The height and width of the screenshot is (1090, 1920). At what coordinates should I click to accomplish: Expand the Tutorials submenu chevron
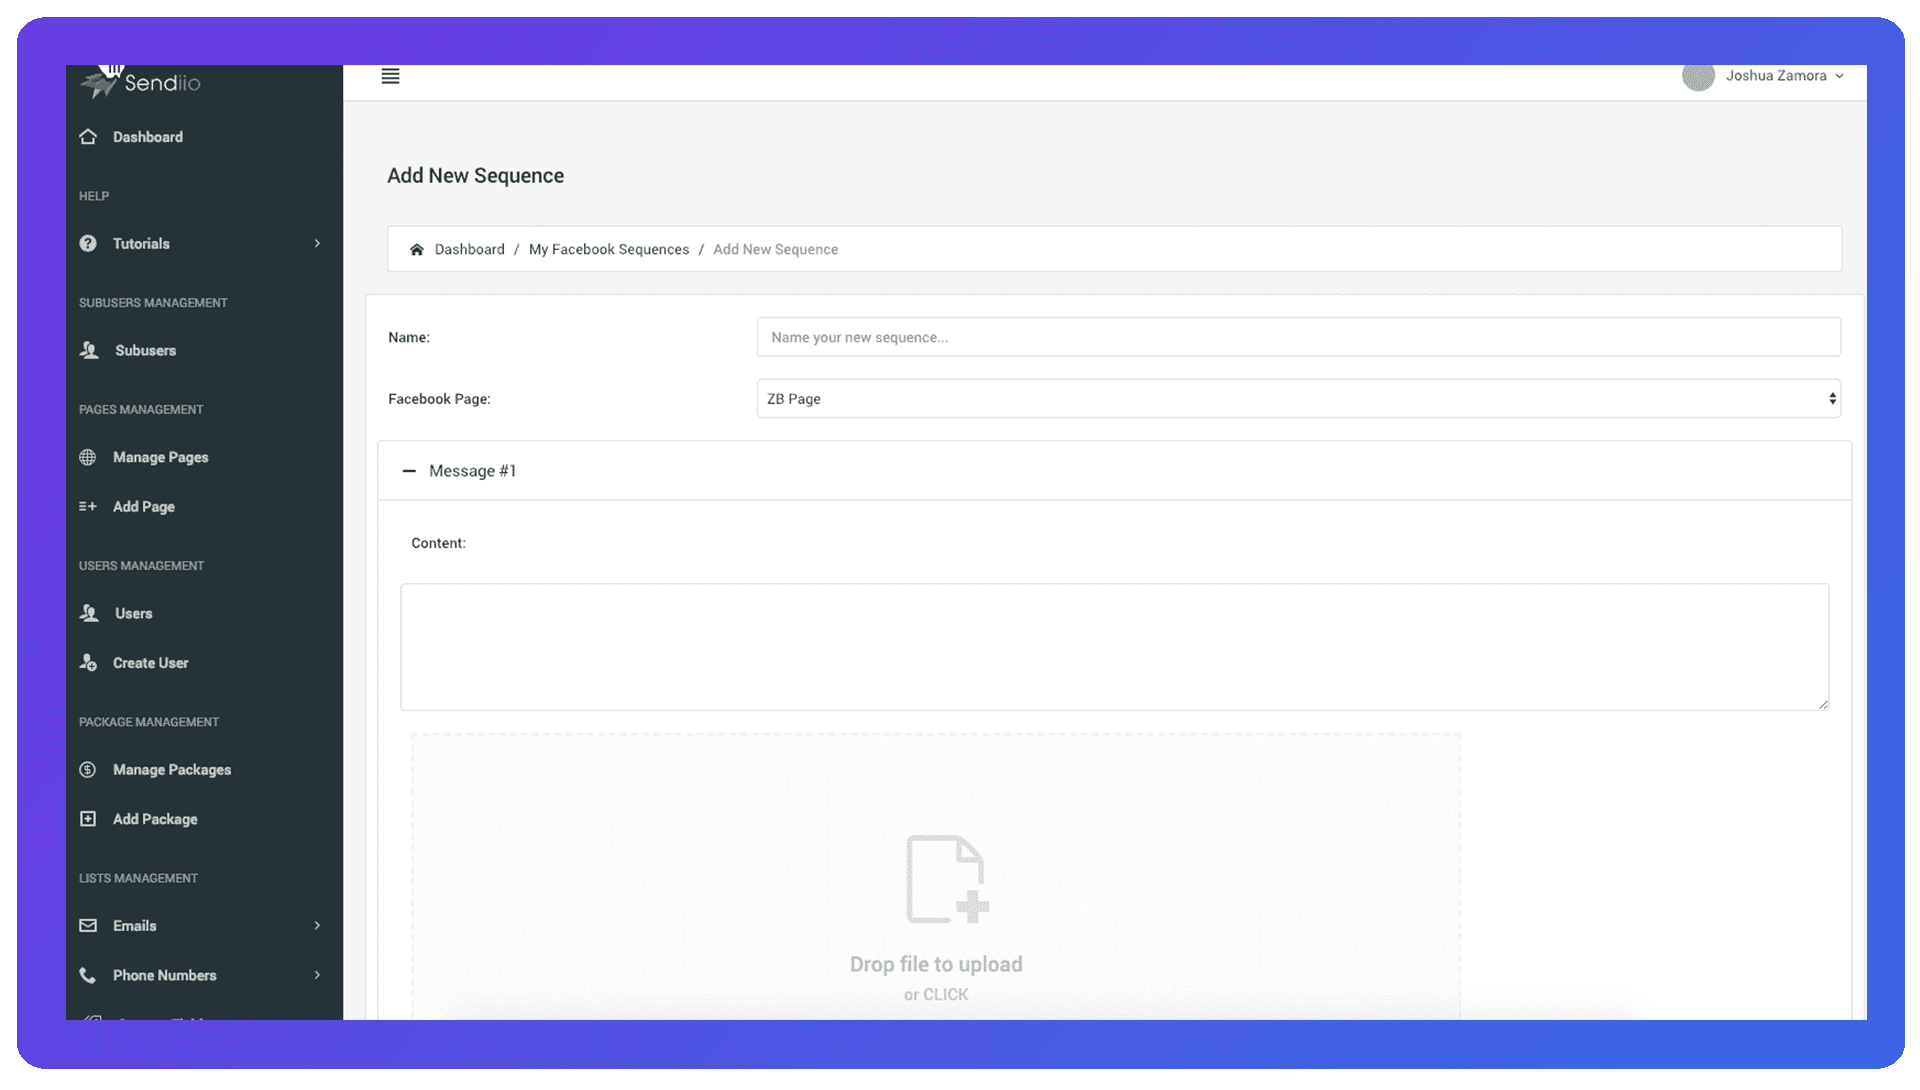[x=317, y=244]
